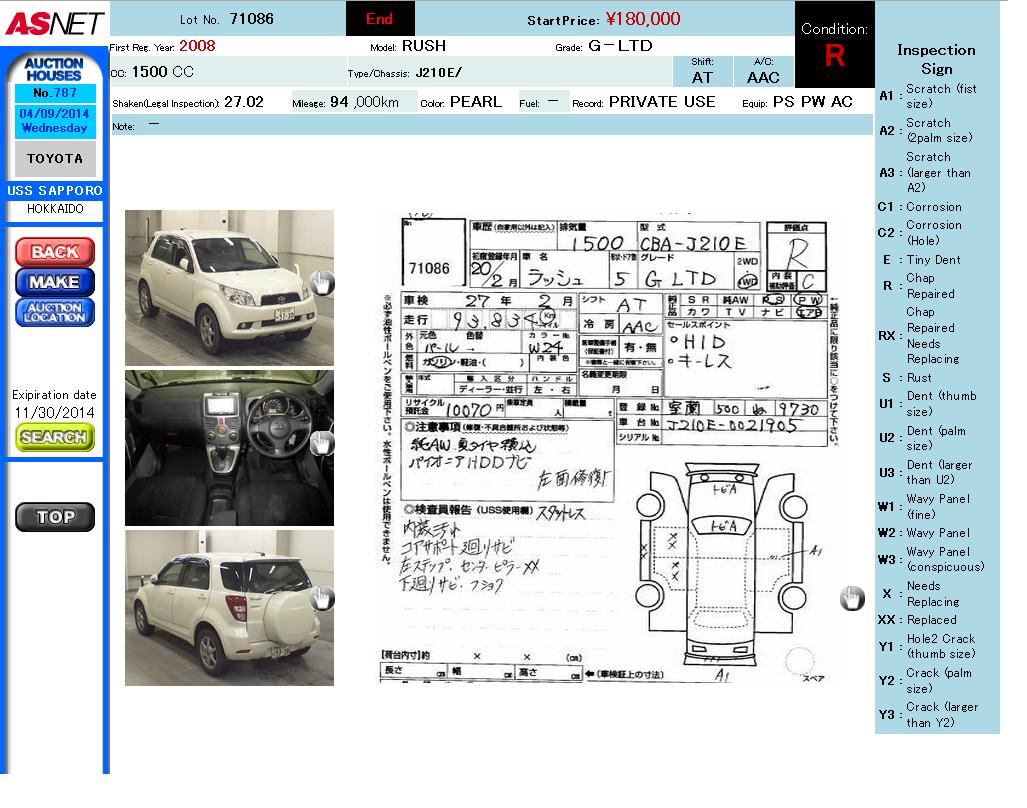Click the 1500 CC engine value
The width and height of the screenshot is (1027, 808).
coord(162,72)
